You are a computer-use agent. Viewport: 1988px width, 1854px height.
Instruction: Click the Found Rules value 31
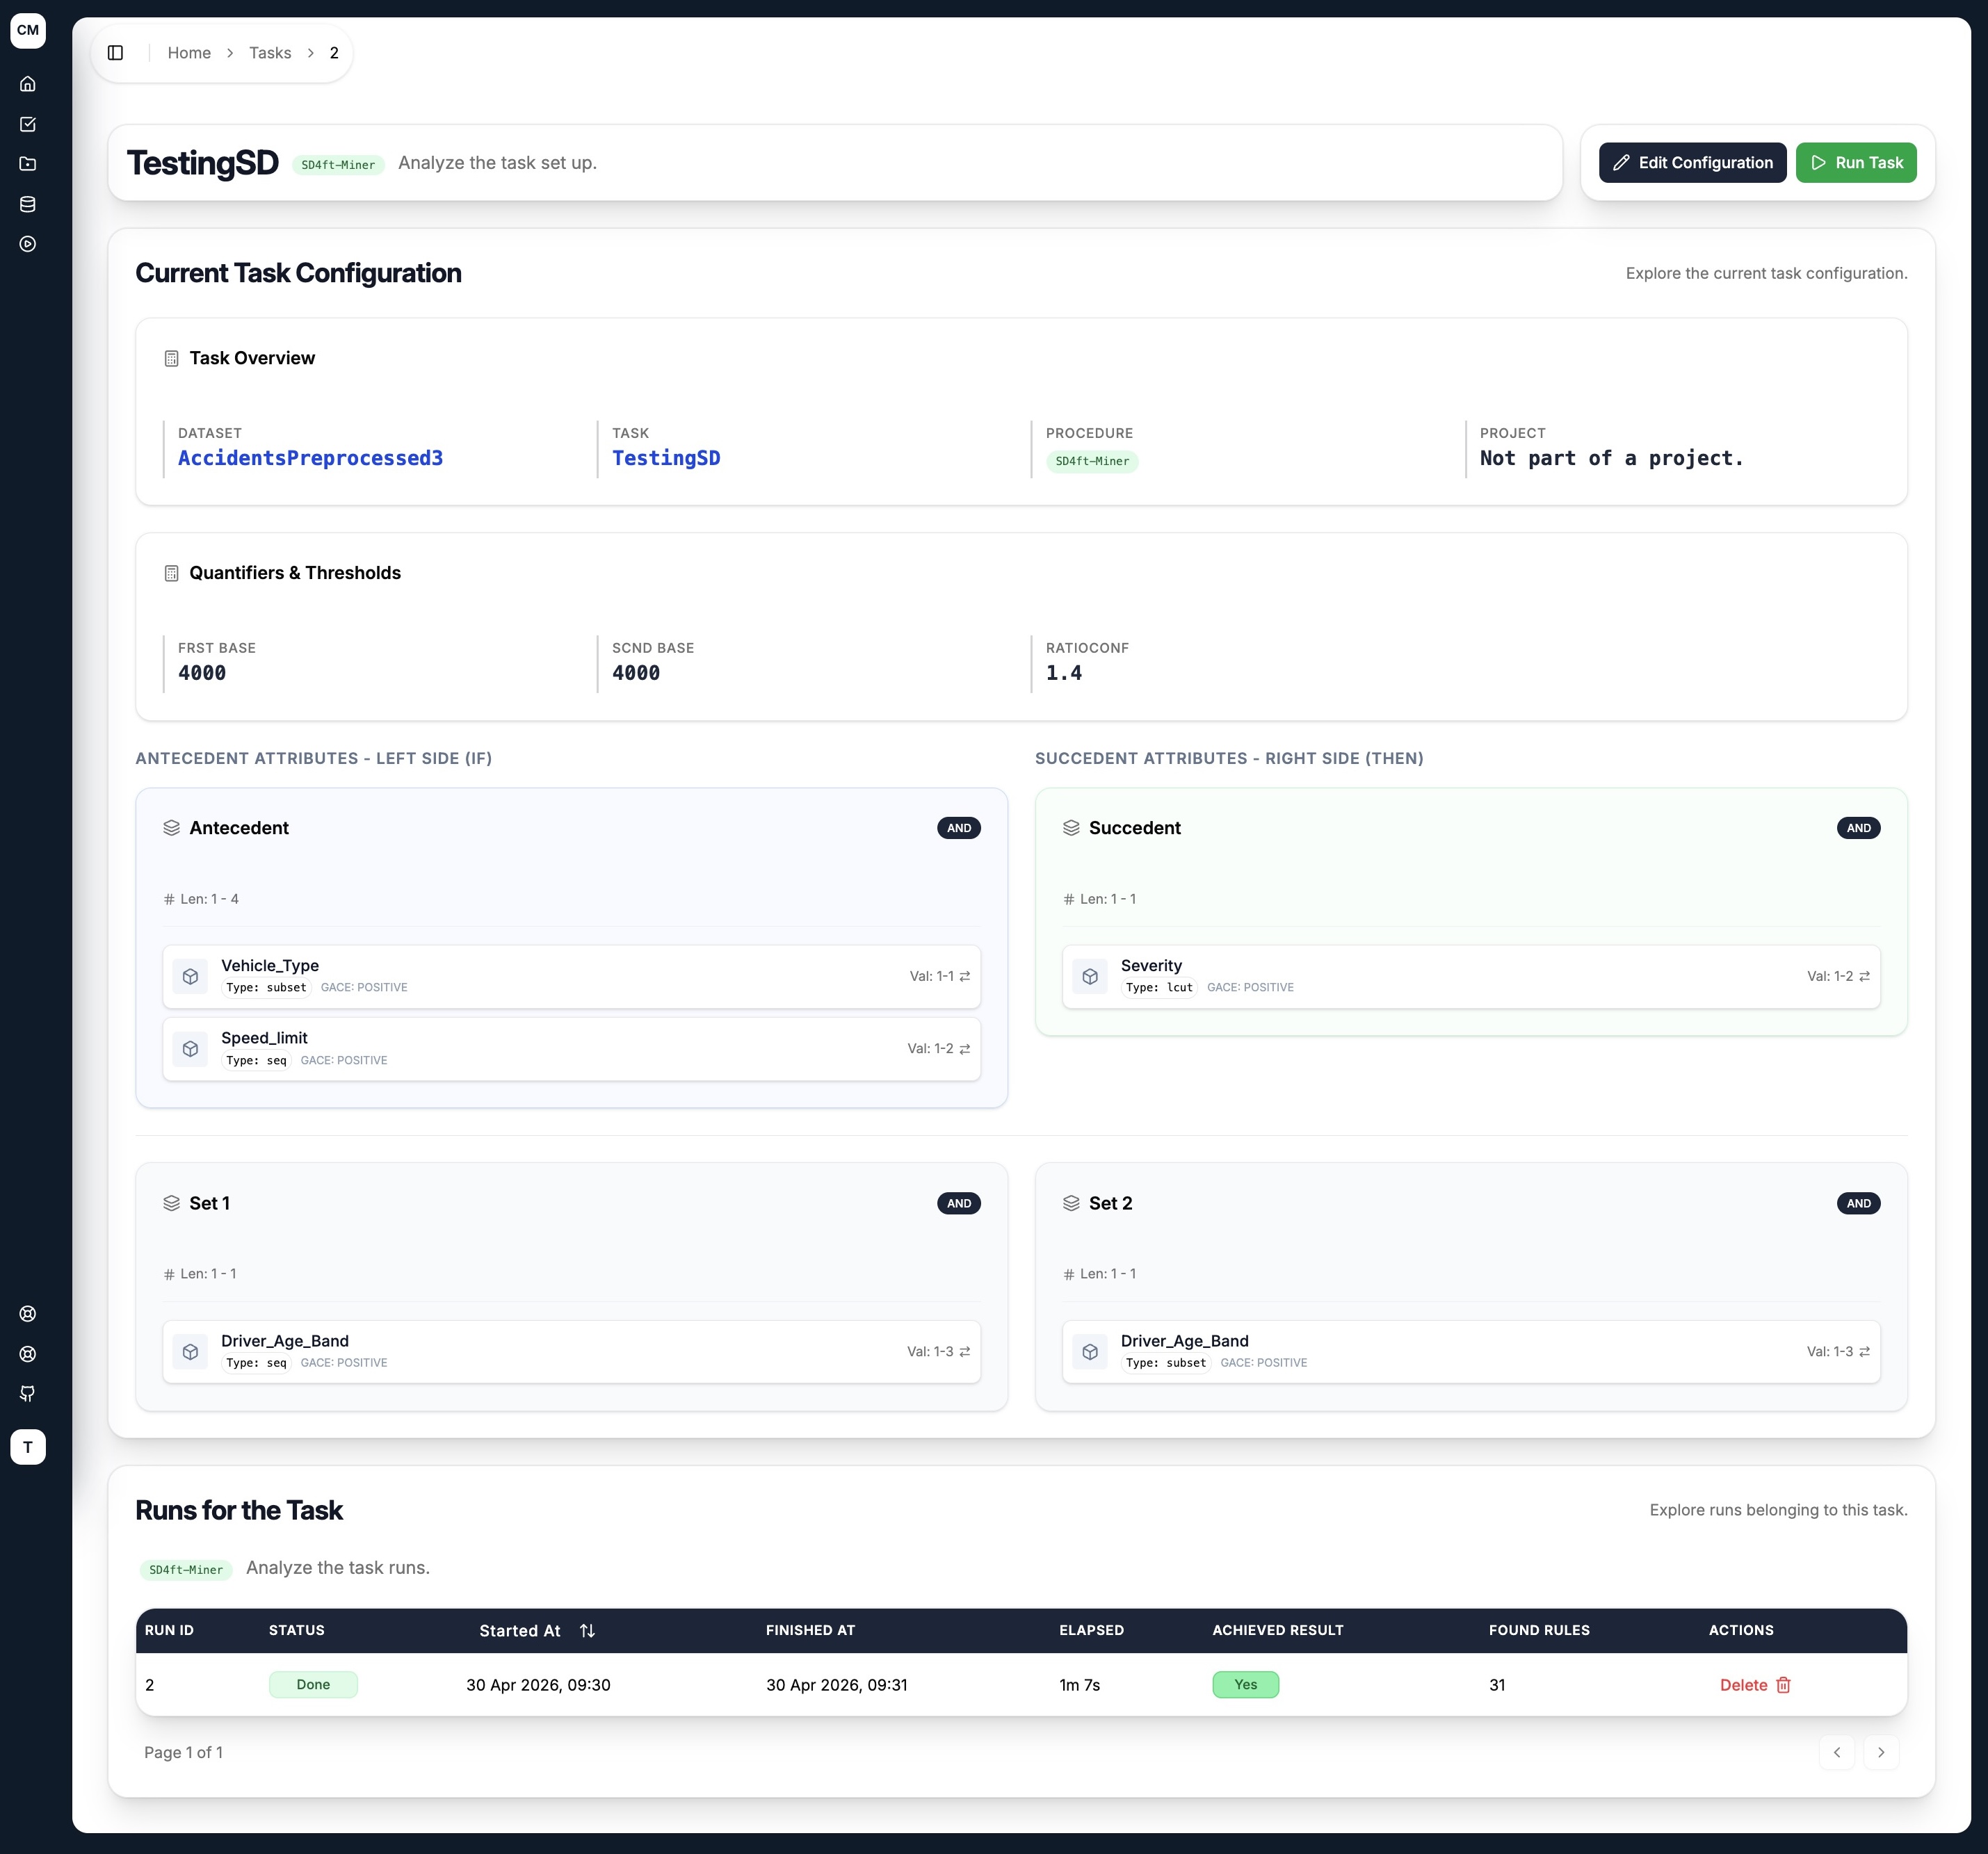pos(1497,1685)
